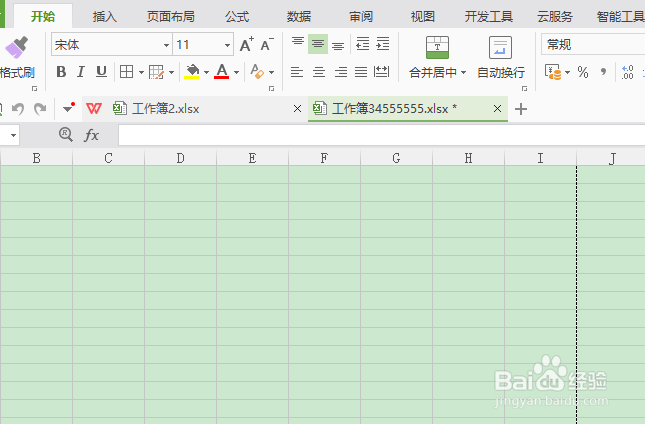Activate the Format Painter brush
This screenshot has width=645, height=424.
pyautogui.click(x=17, y=58)
